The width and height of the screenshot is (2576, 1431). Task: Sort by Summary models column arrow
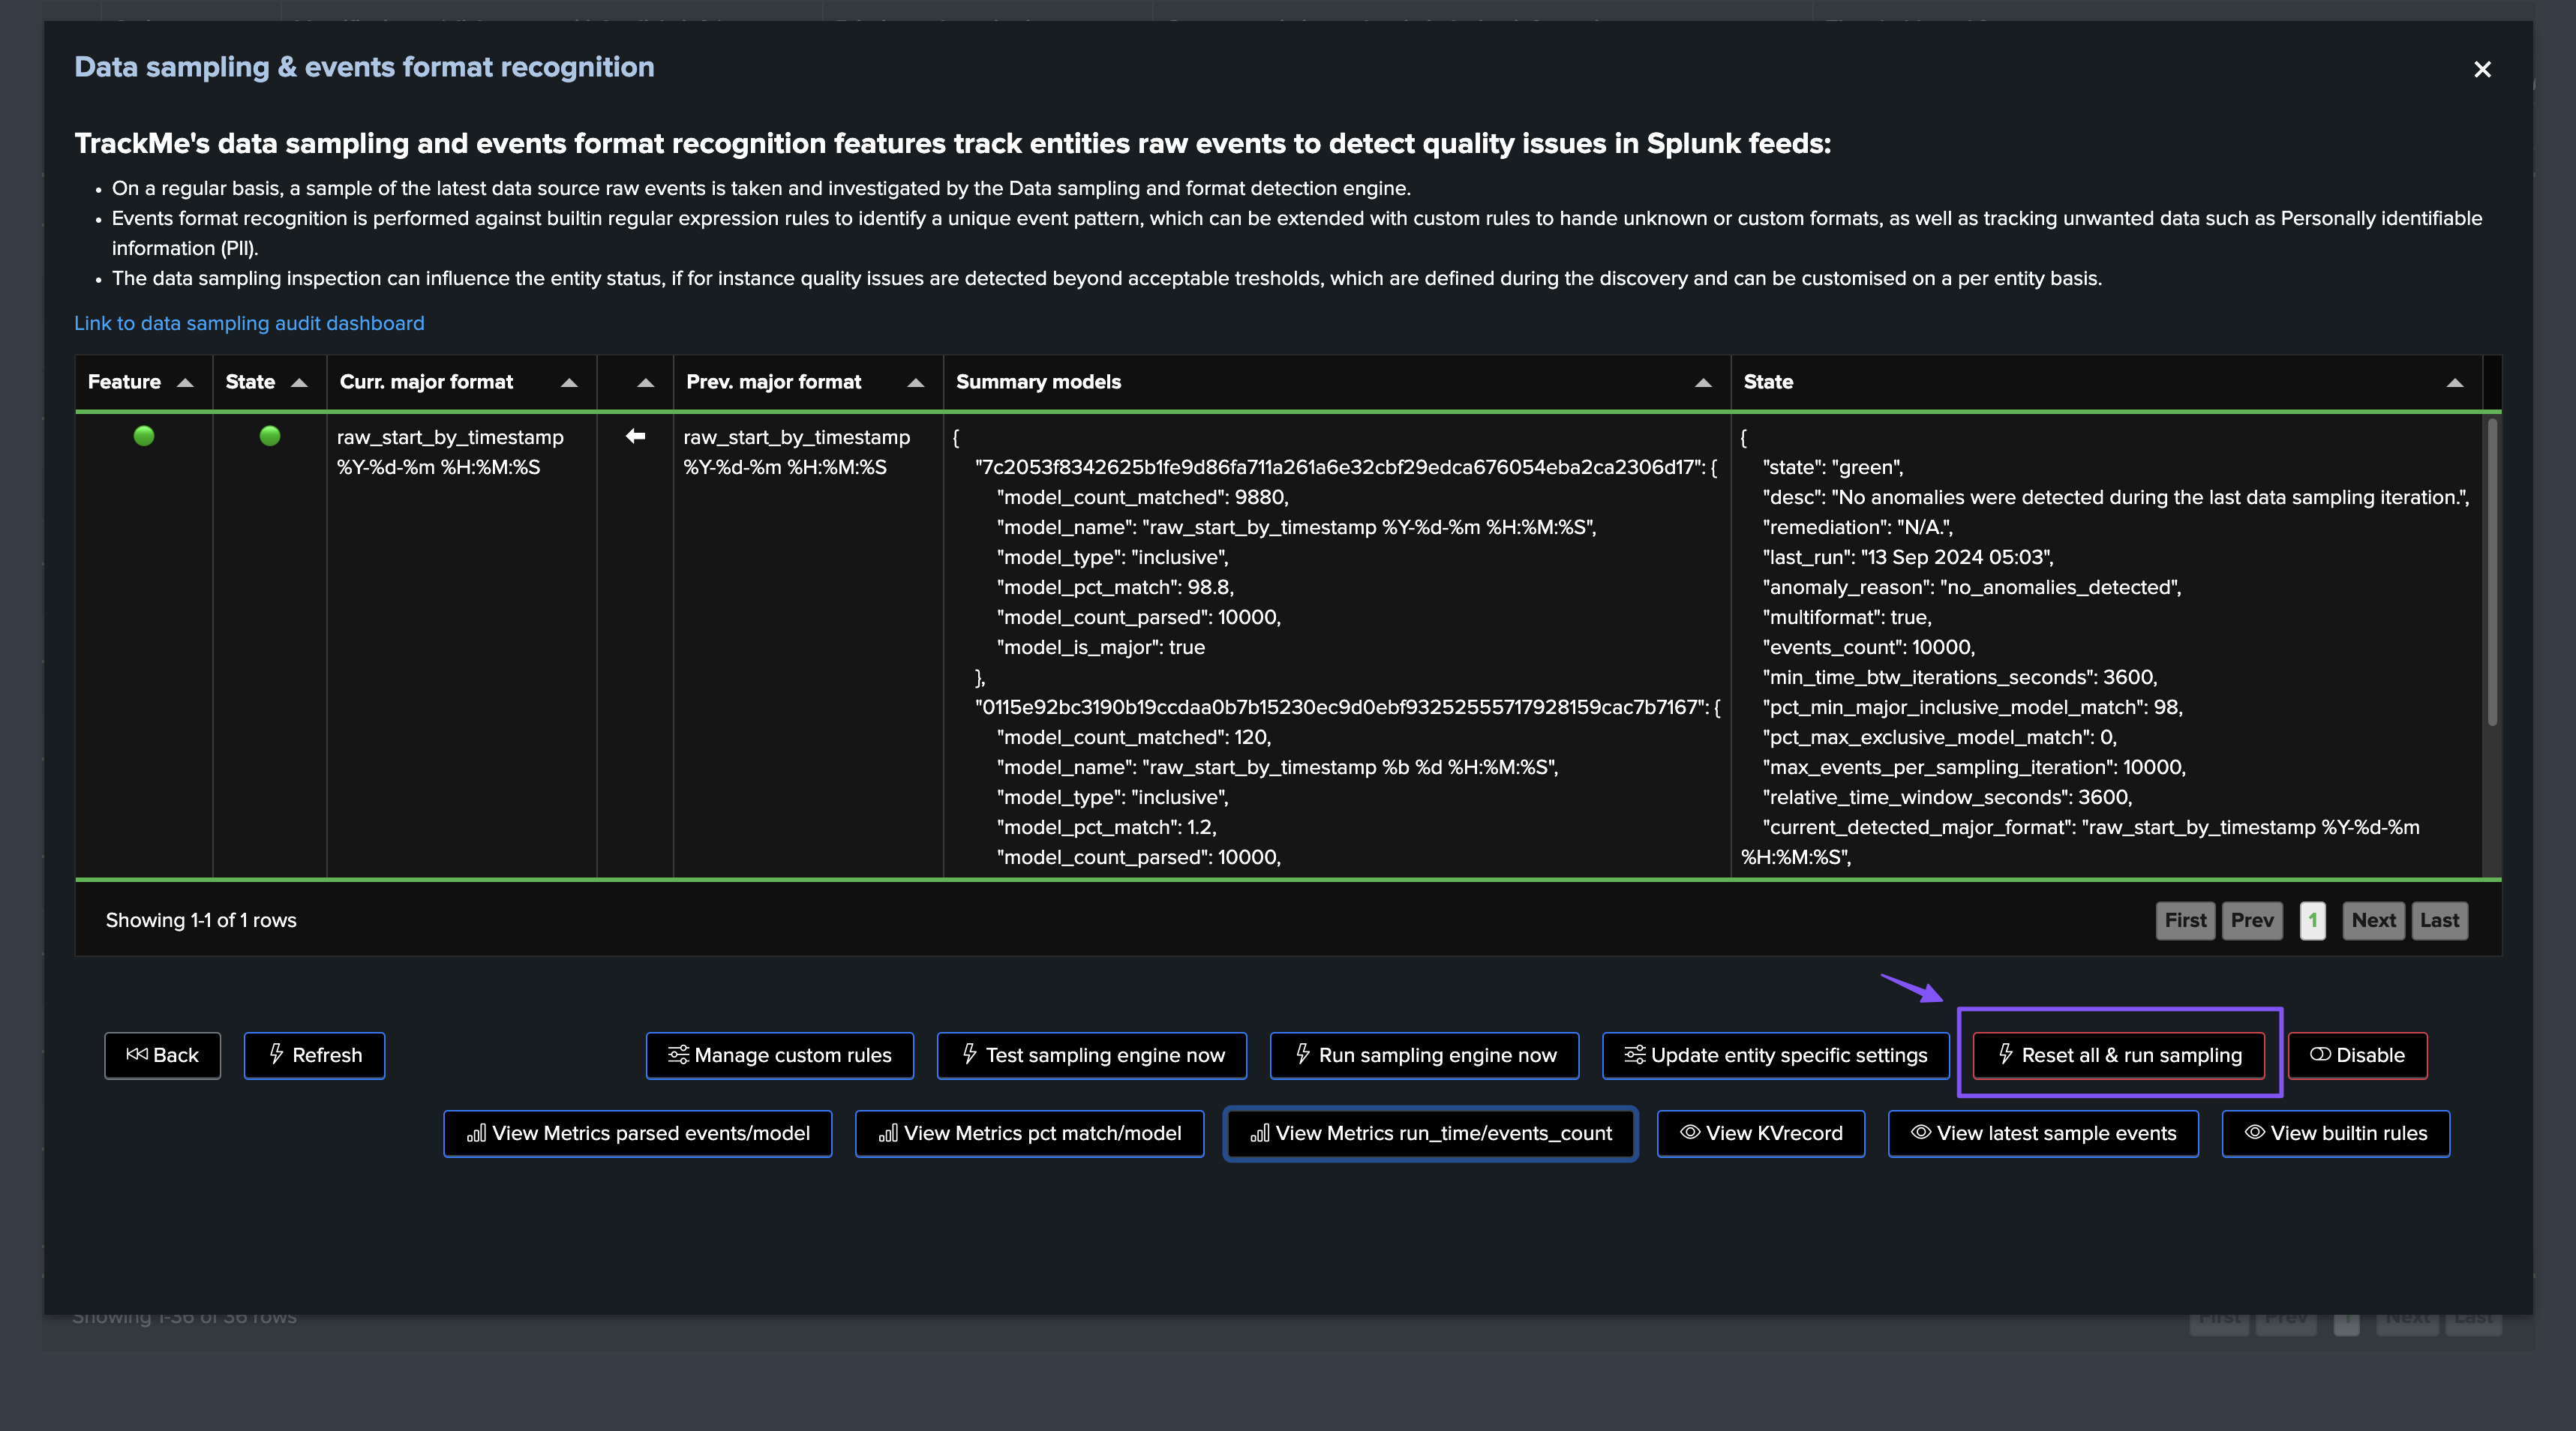[1704, 383]
